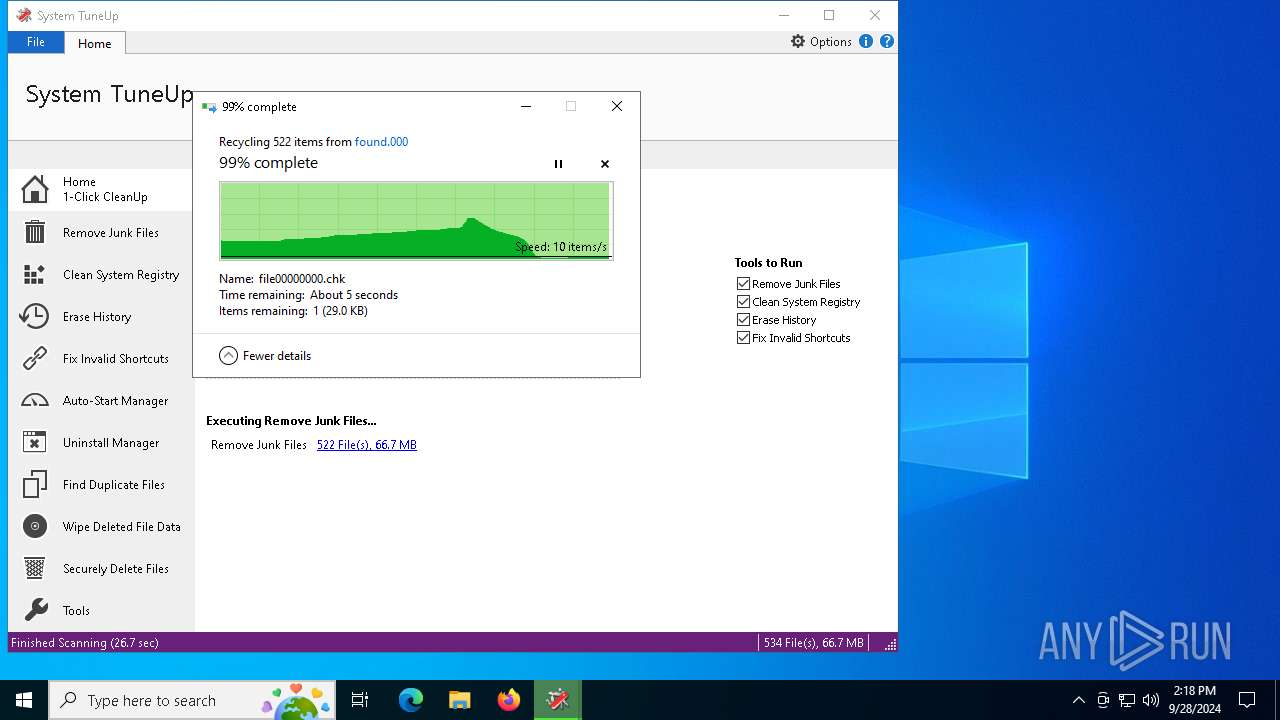Uncheck Fix Invalid Shortcuts checkbox
Viewport: 1280px width, 720px height.
point(743,338)
